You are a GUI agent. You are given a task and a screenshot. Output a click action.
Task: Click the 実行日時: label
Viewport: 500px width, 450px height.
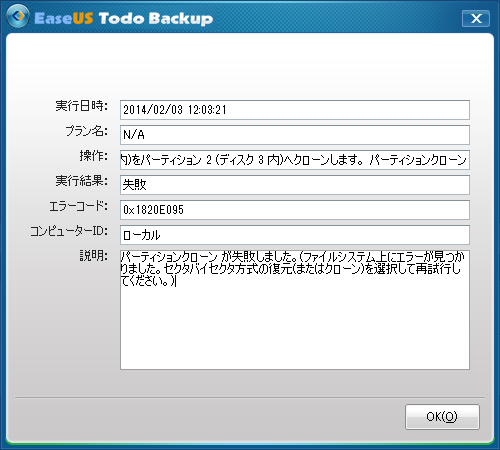coord(82,106)
